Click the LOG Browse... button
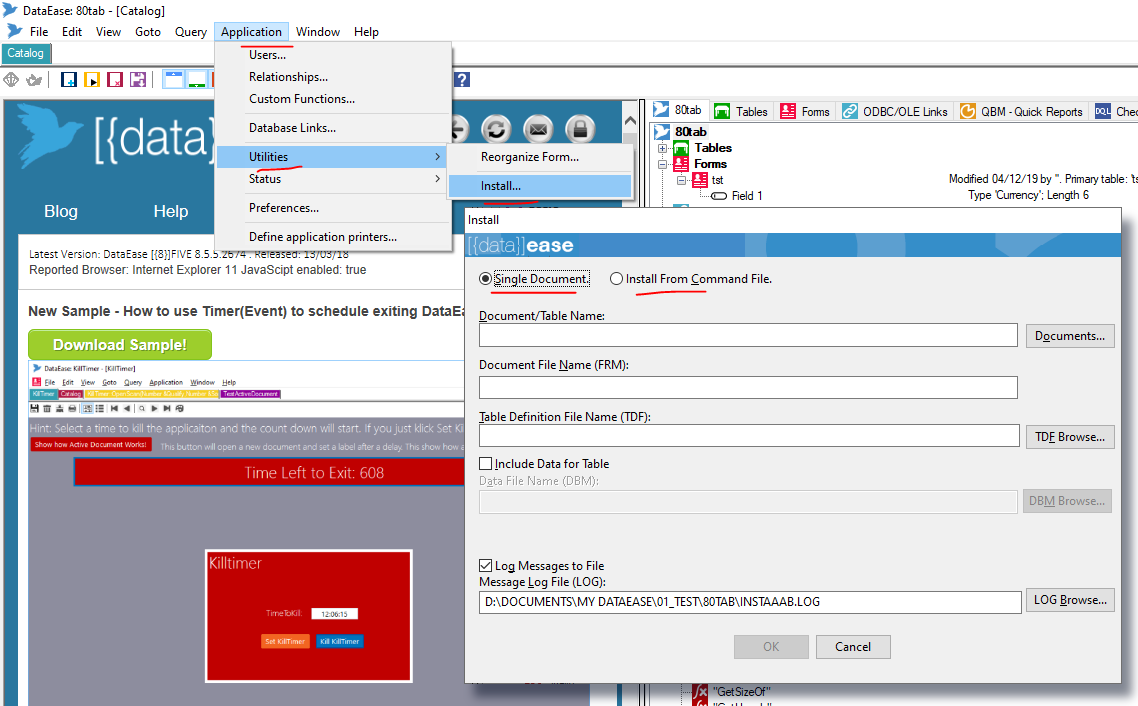The width and height of the screenshot is (1138, 706). pyautogui.click(x=1070, y=600)
